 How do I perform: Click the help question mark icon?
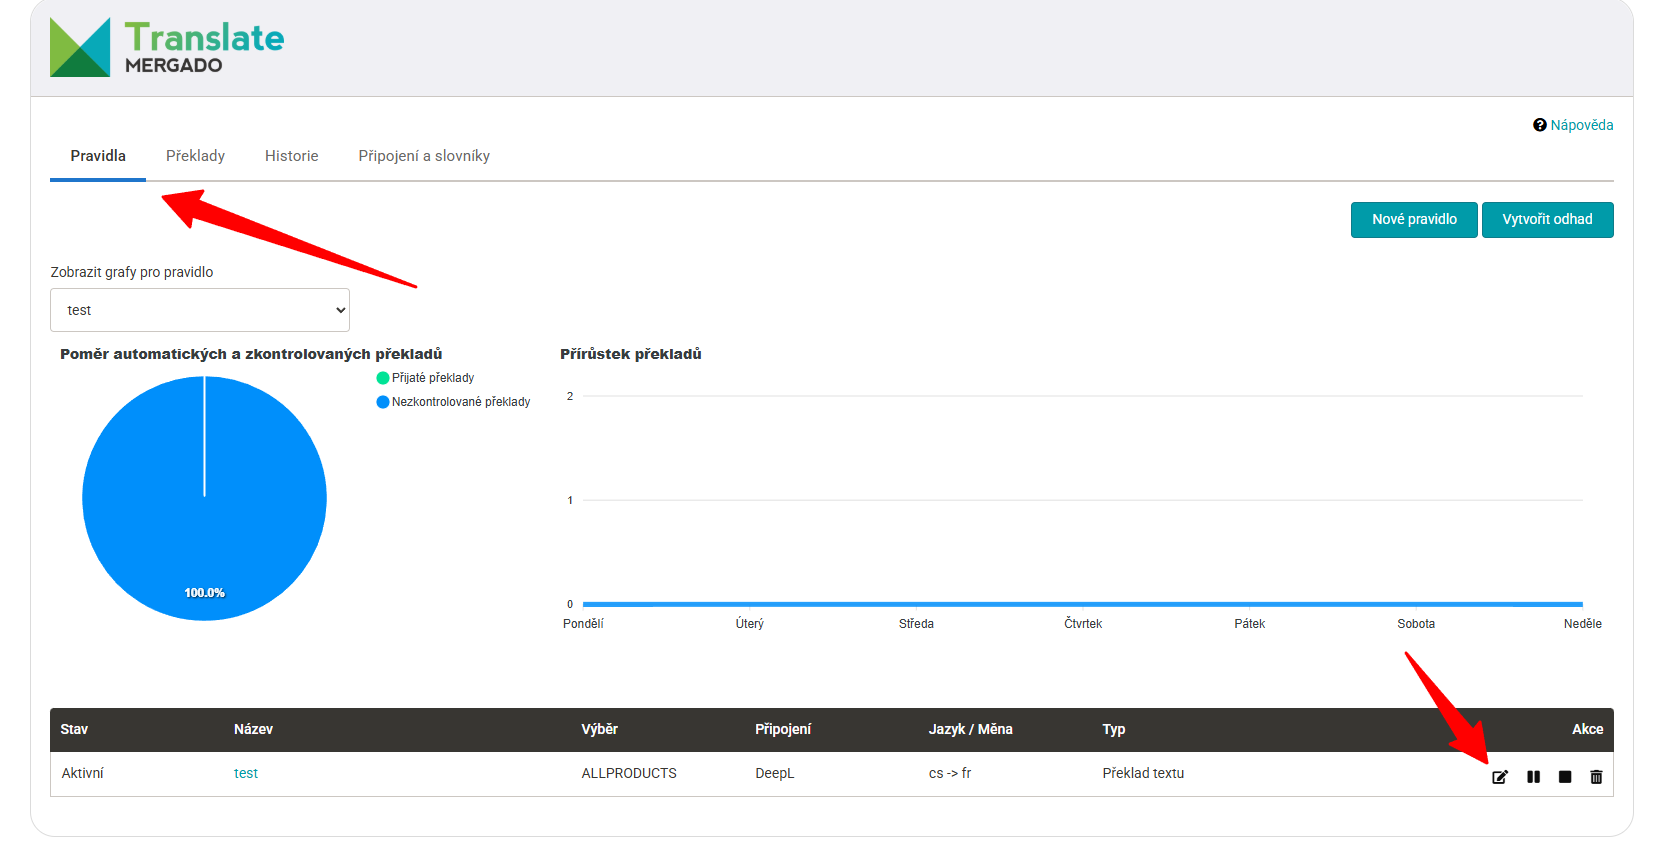(1540, 125)
